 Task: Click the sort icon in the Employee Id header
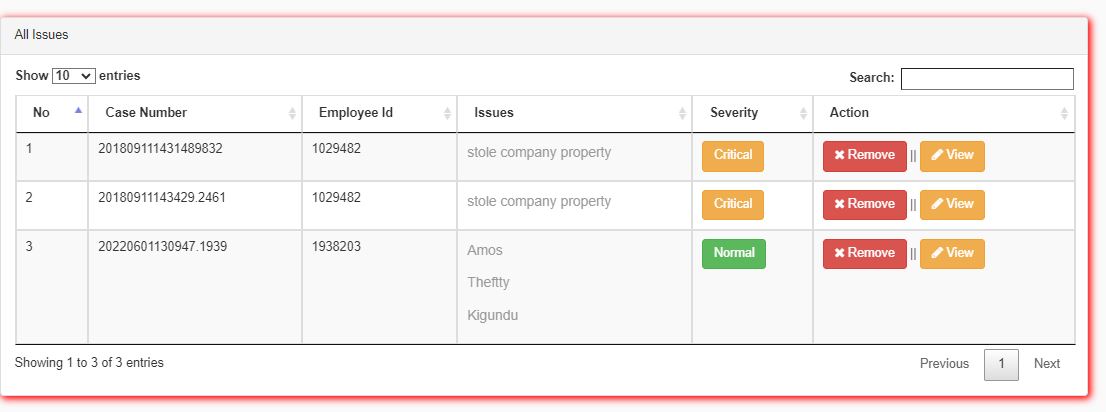point(447,114)
